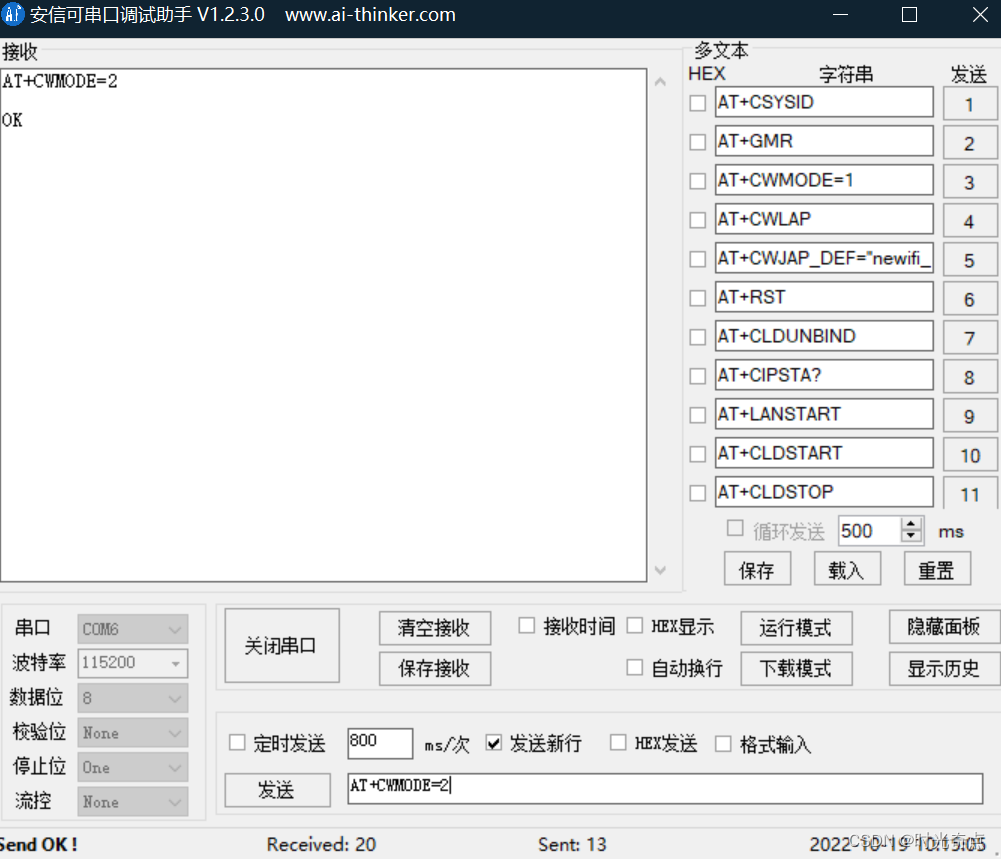The image size is (1001, 859).
Task: Send row 10 AT+CLDSTART command
Action: 970,454
